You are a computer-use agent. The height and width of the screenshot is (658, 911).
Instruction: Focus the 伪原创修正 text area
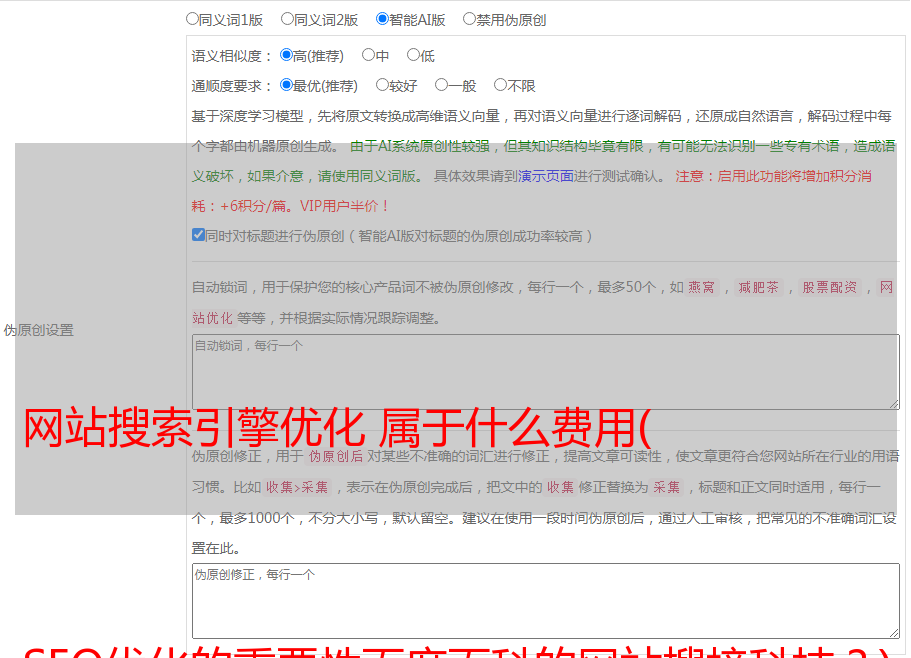tap(545, 600)
